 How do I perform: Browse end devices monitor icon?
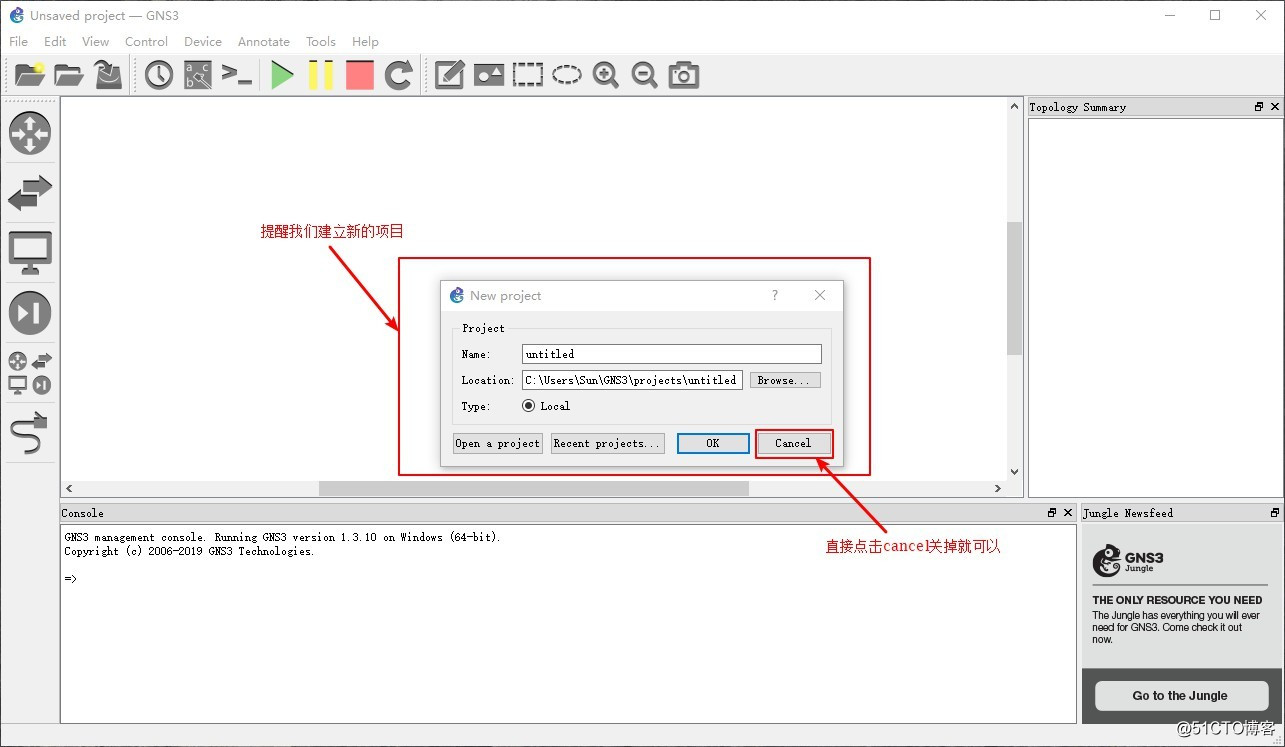point(30,253)
